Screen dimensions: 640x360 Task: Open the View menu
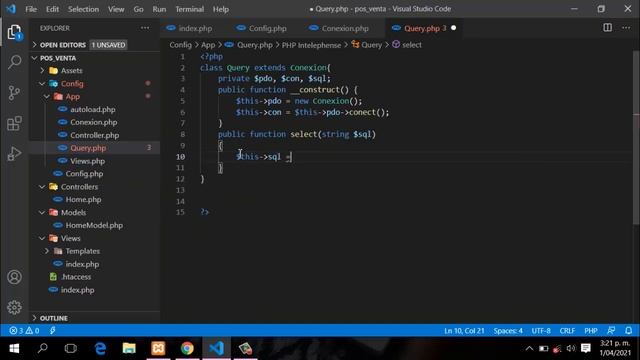coord(116,9)
